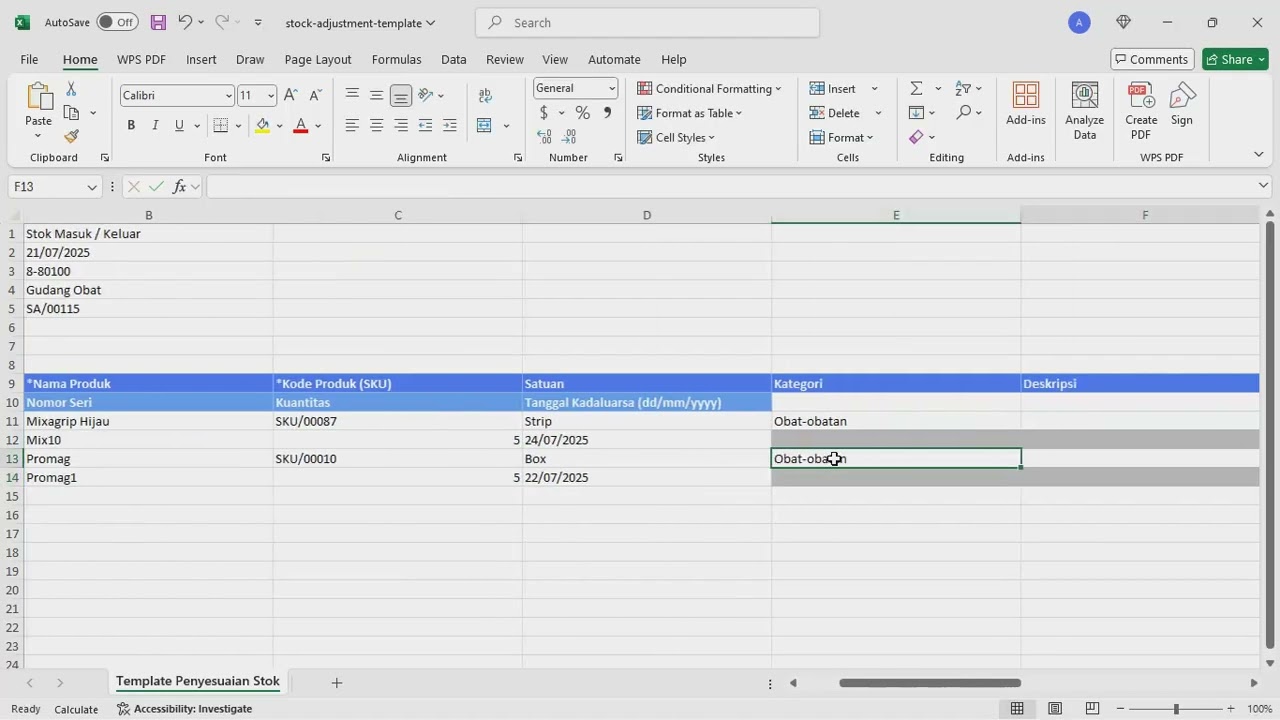Screen dimensions: 1280x720
Task: Open the Add-ins button
Action: [1026, 104]
